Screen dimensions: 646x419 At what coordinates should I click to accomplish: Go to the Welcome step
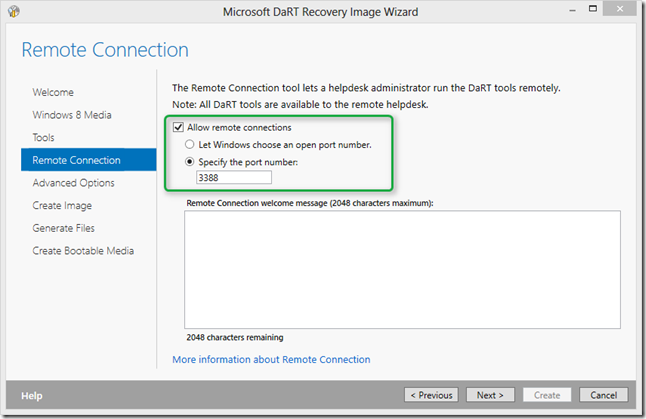tap(53, 92)
